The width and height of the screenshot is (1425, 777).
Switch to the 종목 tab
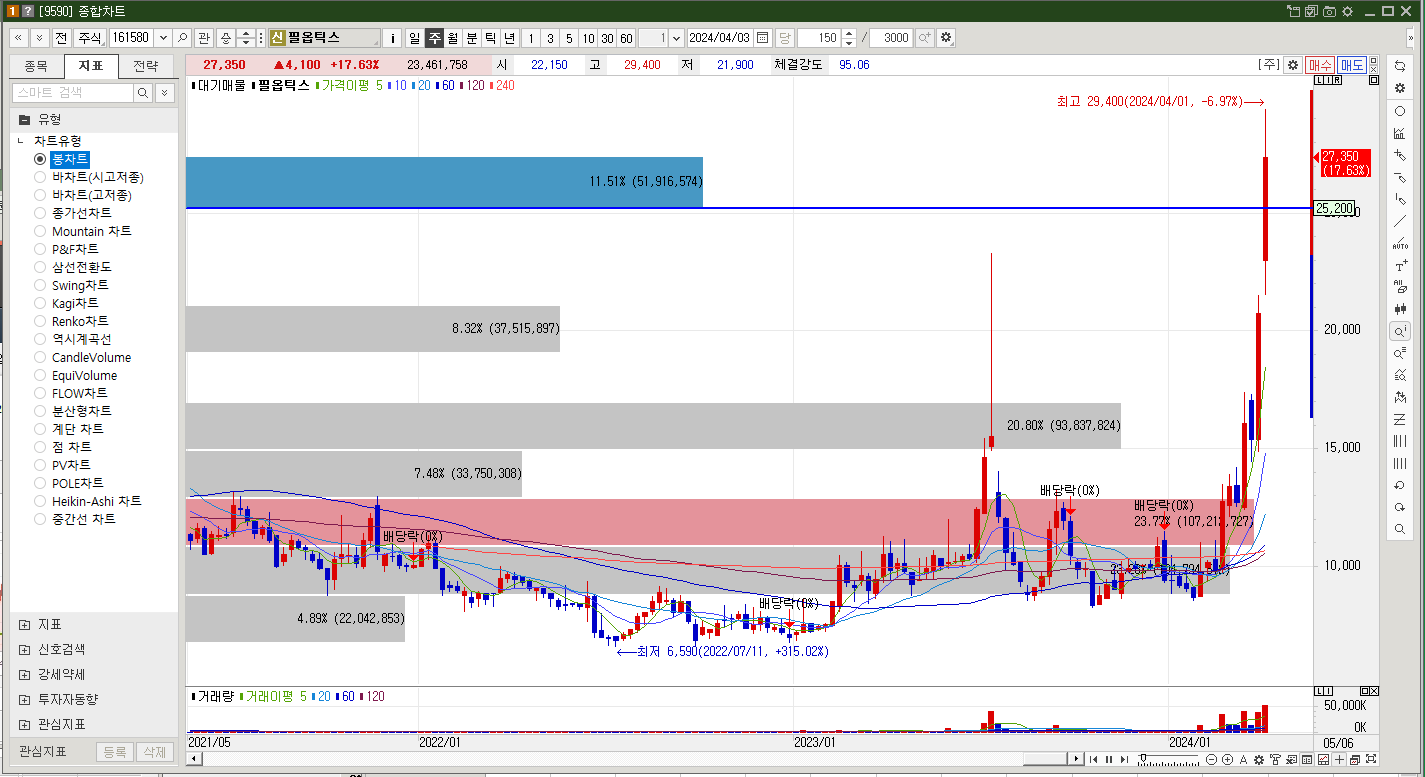[x=36, y=66]
